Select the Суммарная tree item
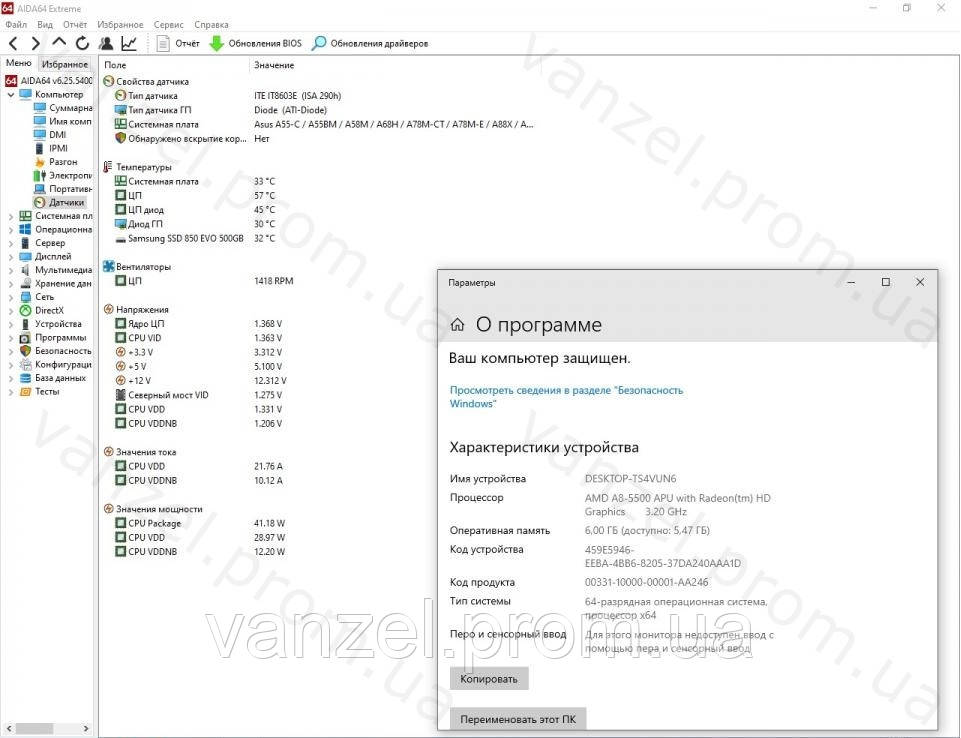The width and height of the screenshot is (961, 738). coord(63,108)
